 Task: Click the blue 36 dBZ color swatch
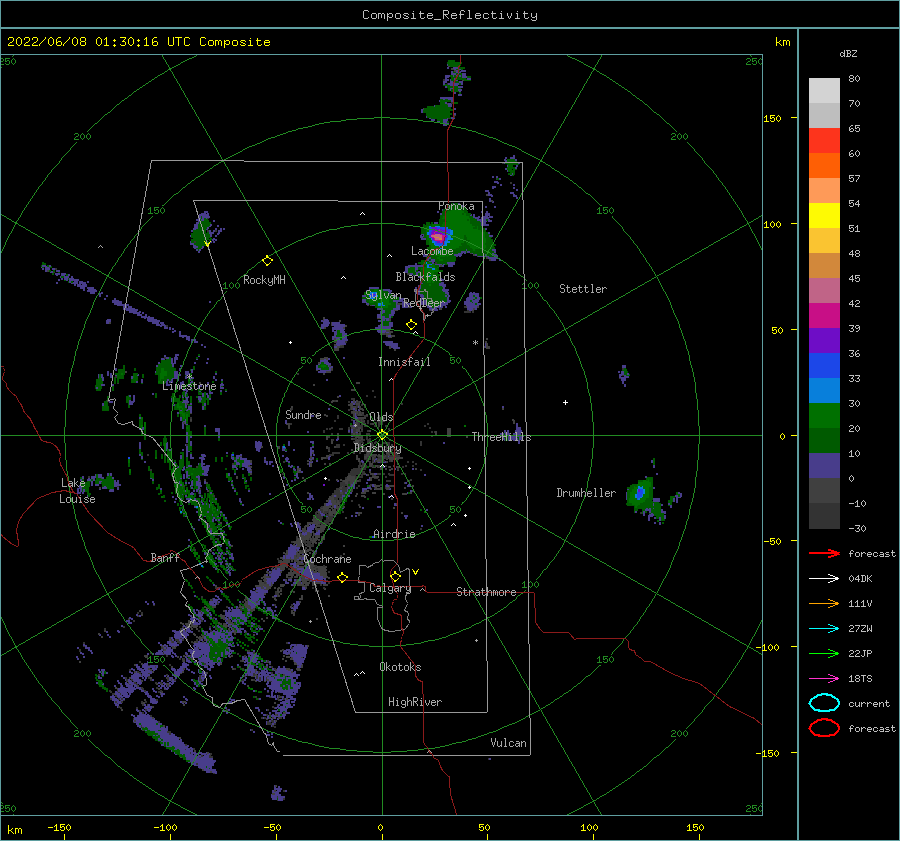(824, 366)
